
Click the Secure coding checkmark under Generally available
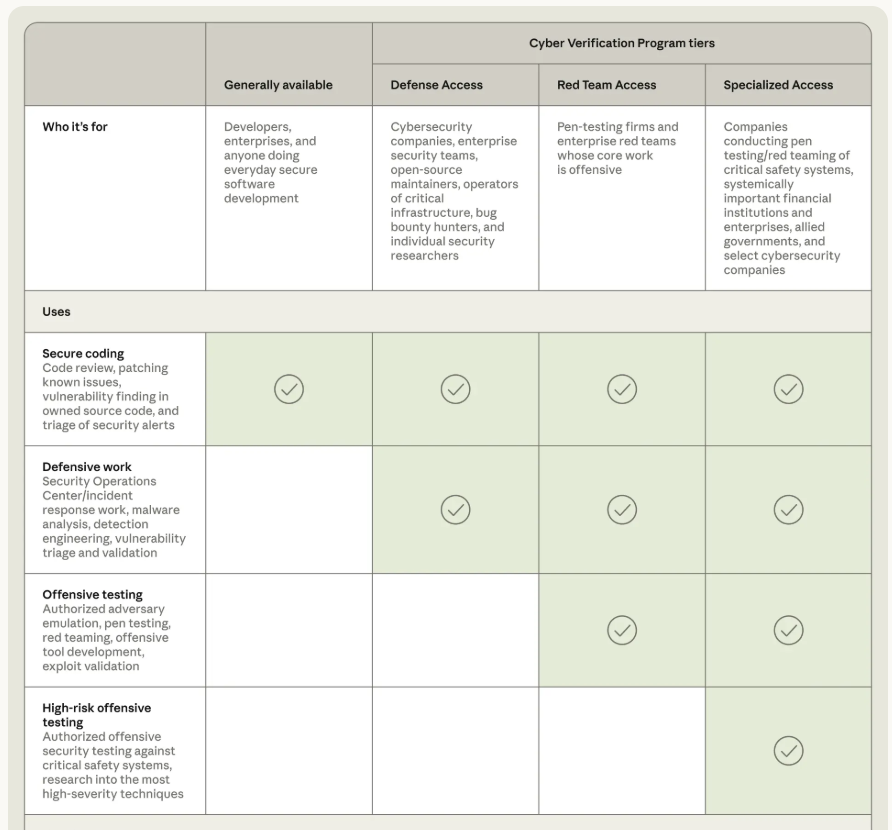click(x=289, y=389)
